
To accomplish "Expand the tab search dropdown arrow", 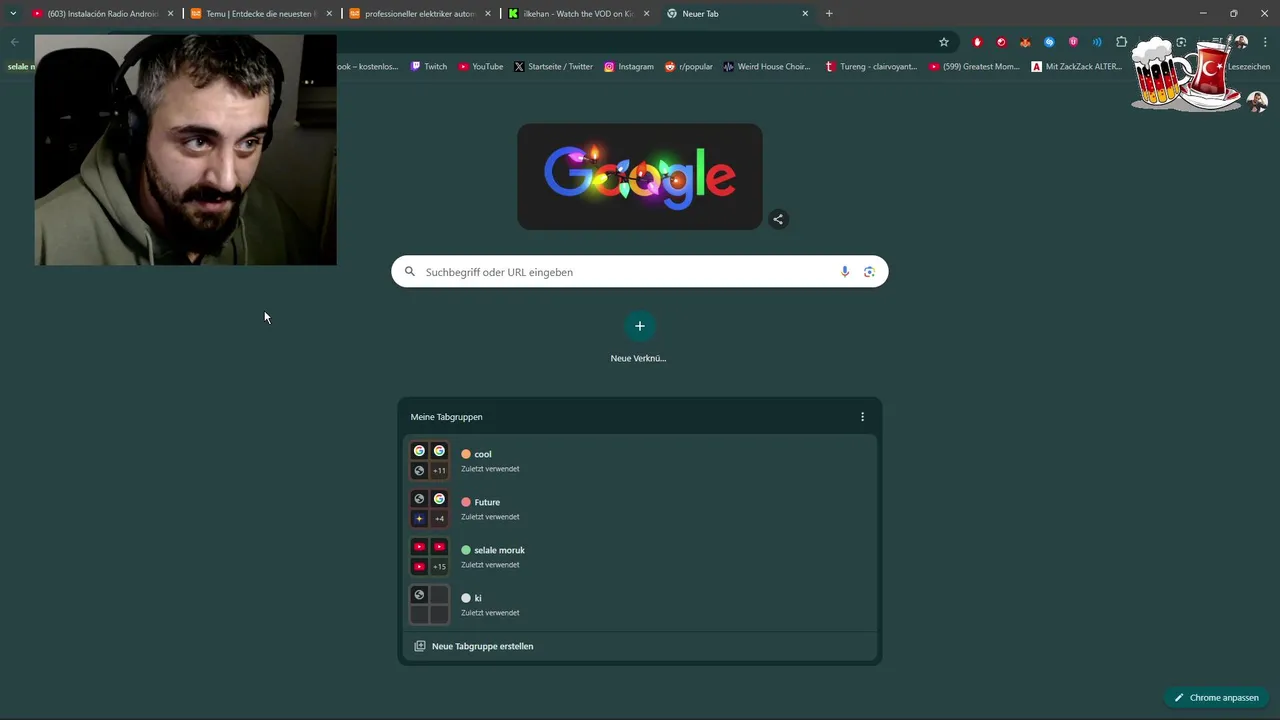I will (13, 13).
